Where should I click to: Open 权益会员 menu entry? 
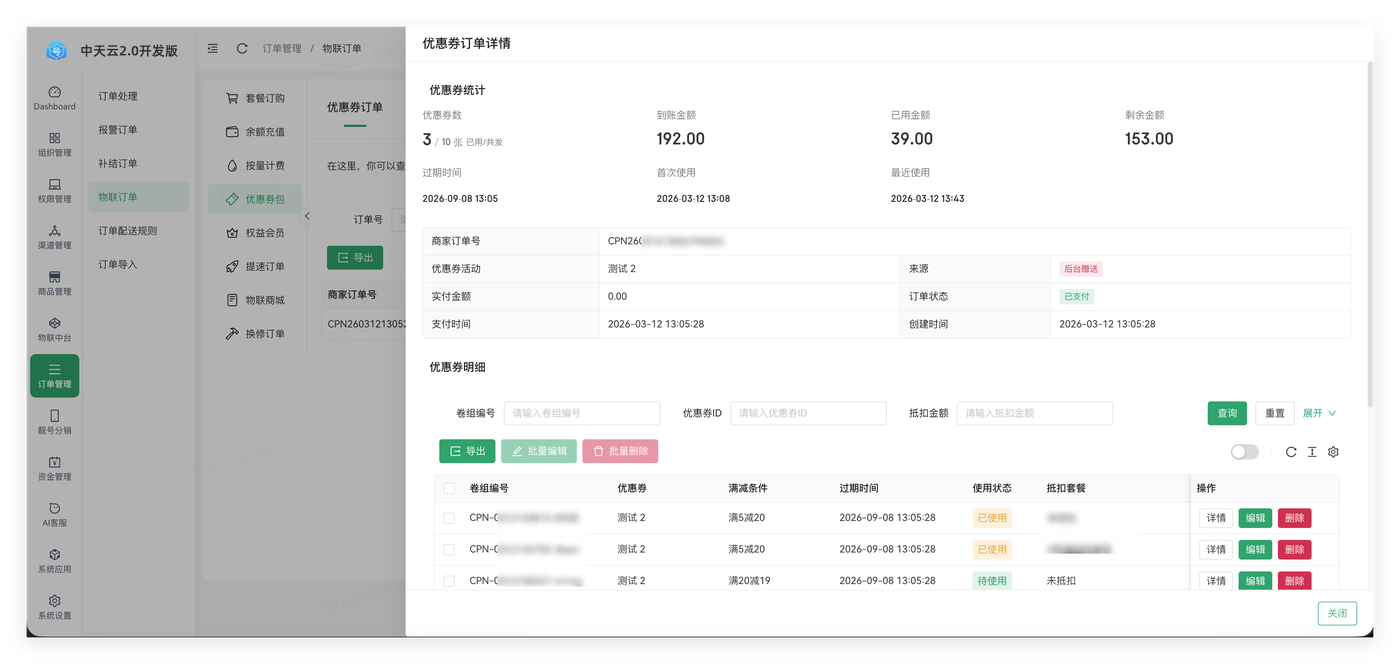pyautogui.click(x=254, y=233)
